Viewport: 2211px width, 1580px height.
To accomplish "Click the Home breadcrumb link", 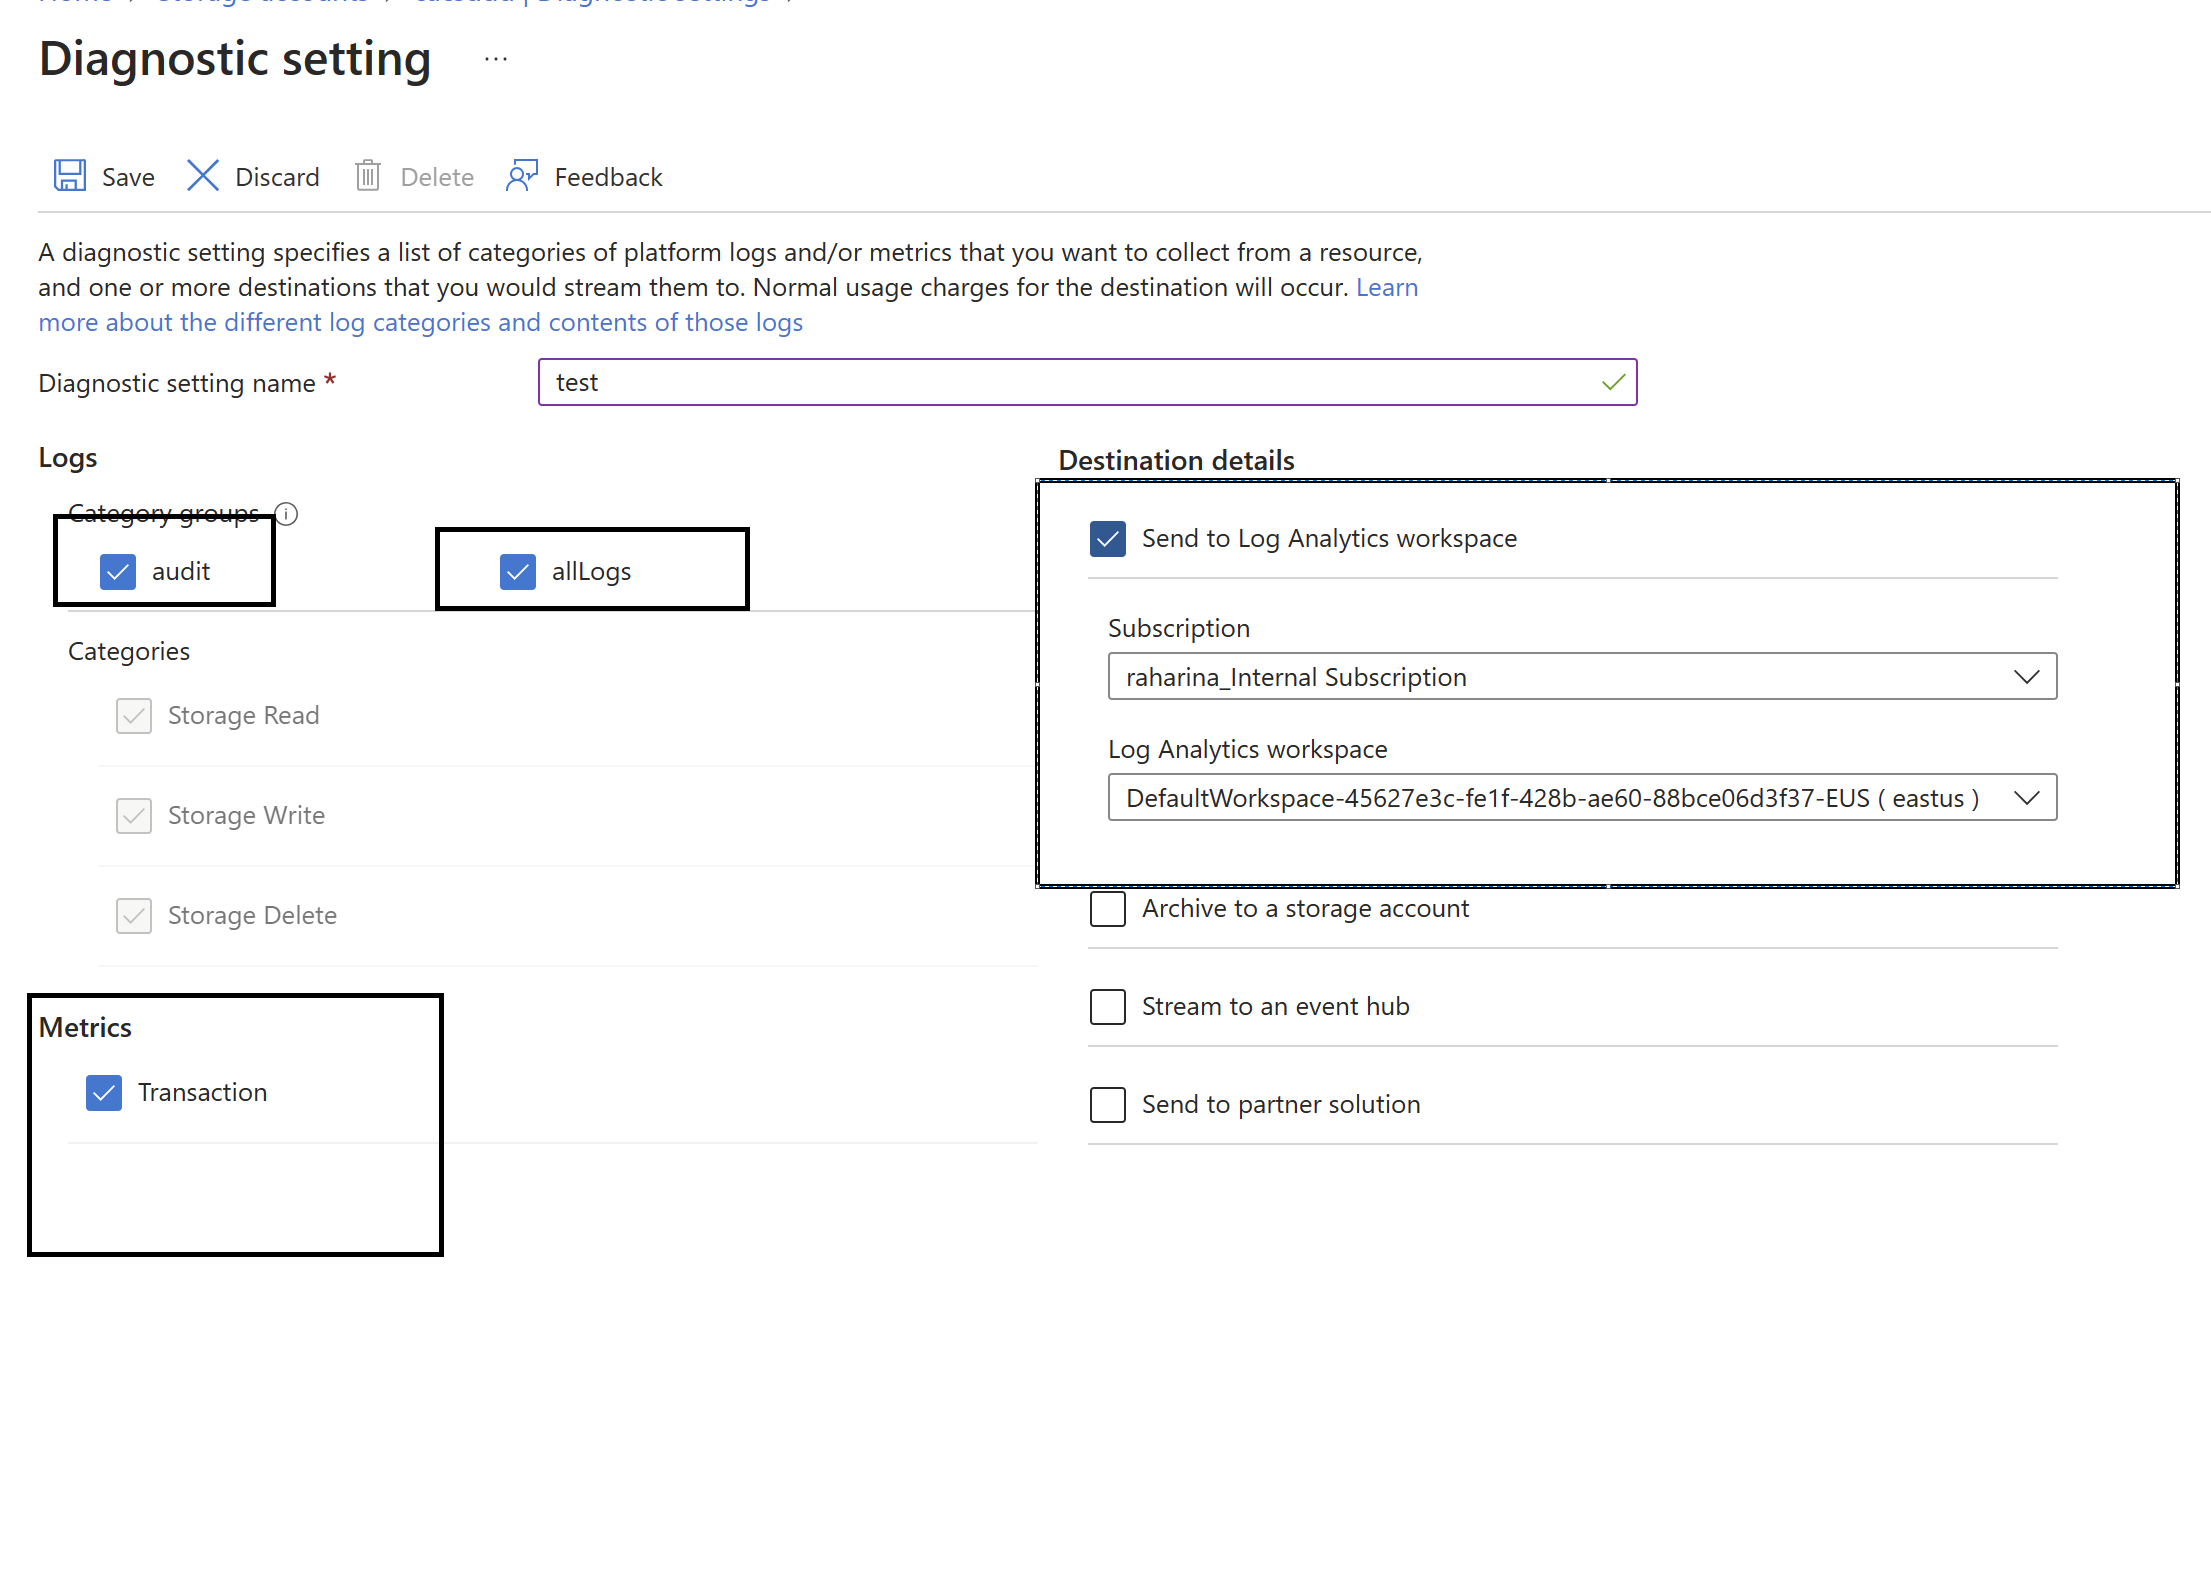I will coord(75,2).
